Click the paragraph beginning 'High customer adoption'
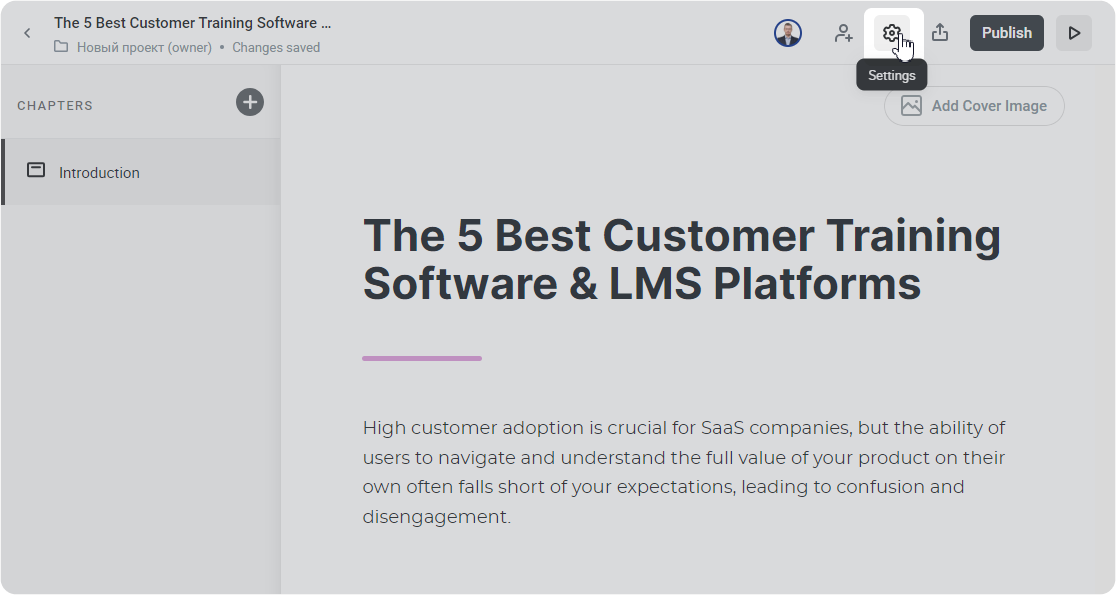The image size is (1116, 595). click(x=684, y=472)
